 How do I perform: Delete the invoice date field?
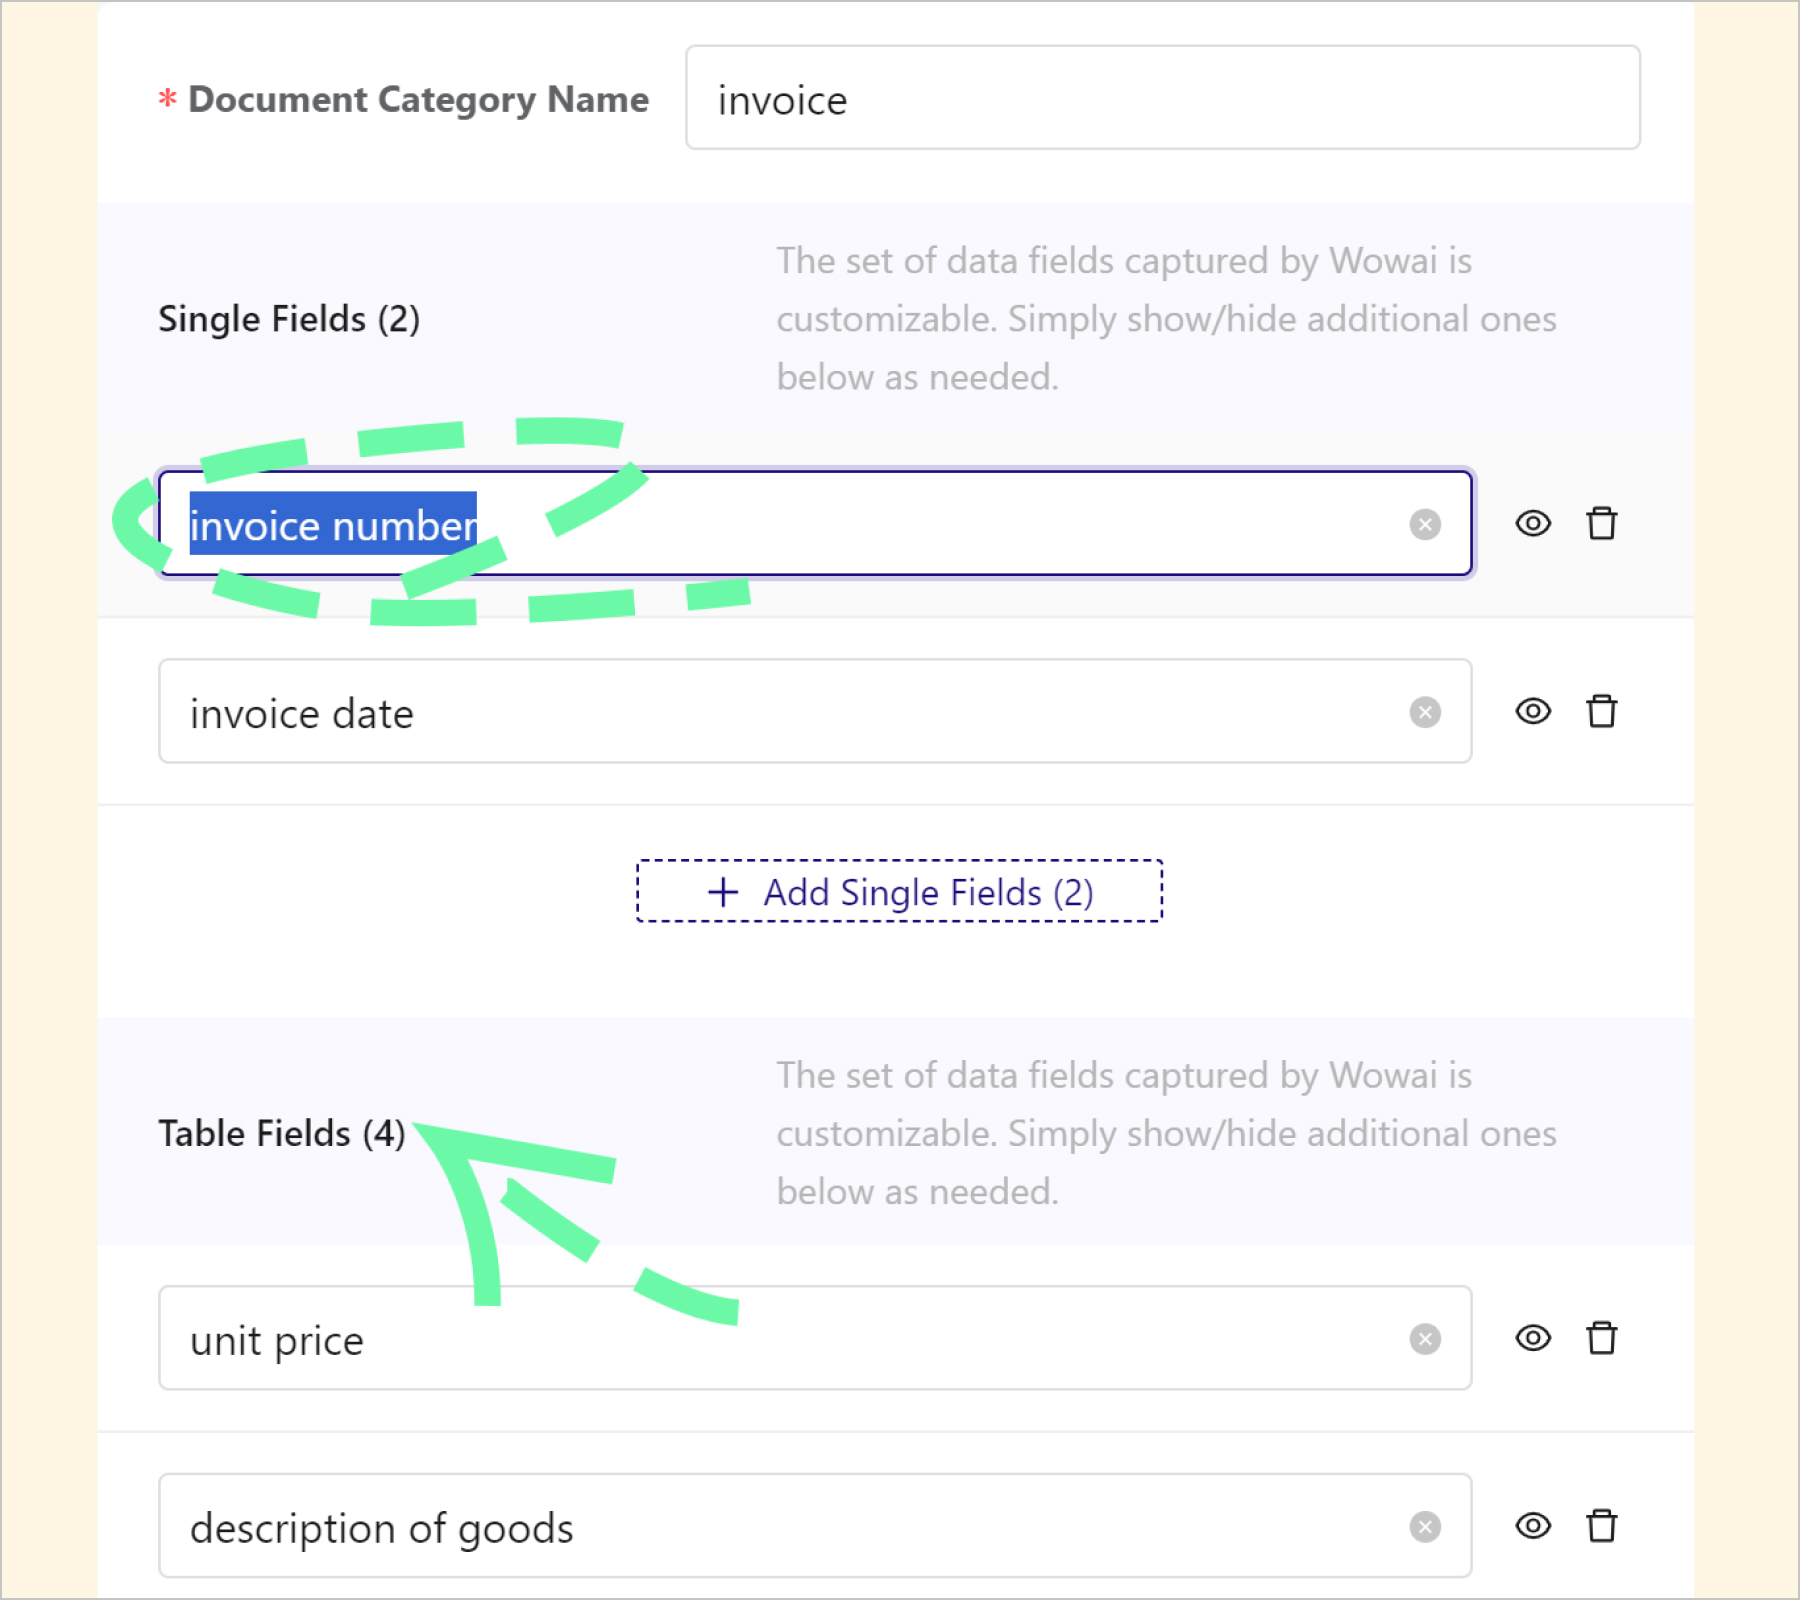[x=1601, y=711]
